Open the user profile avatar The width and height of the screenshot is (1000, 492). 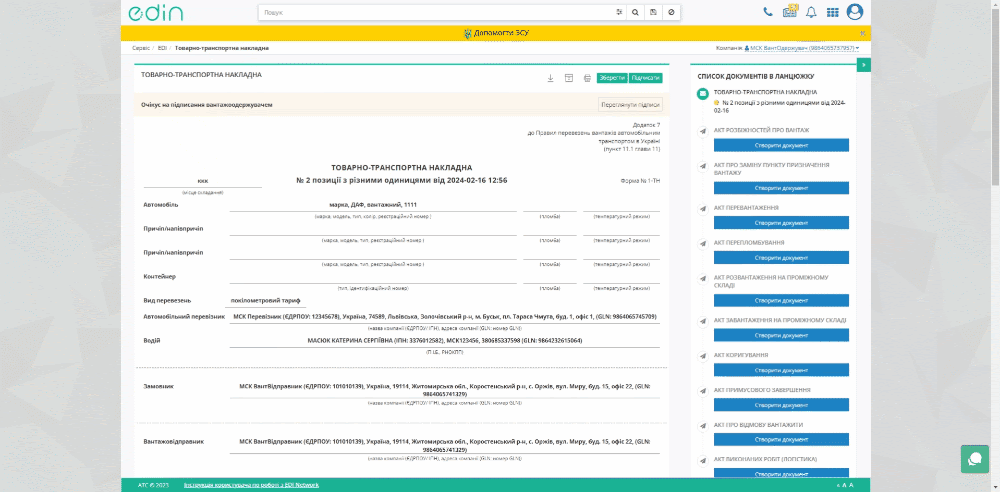[x=855, y=11]
